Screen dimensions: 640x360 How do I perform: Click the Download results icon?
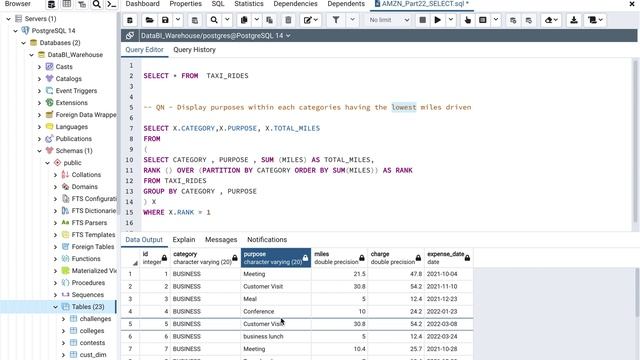coord(574,20)
